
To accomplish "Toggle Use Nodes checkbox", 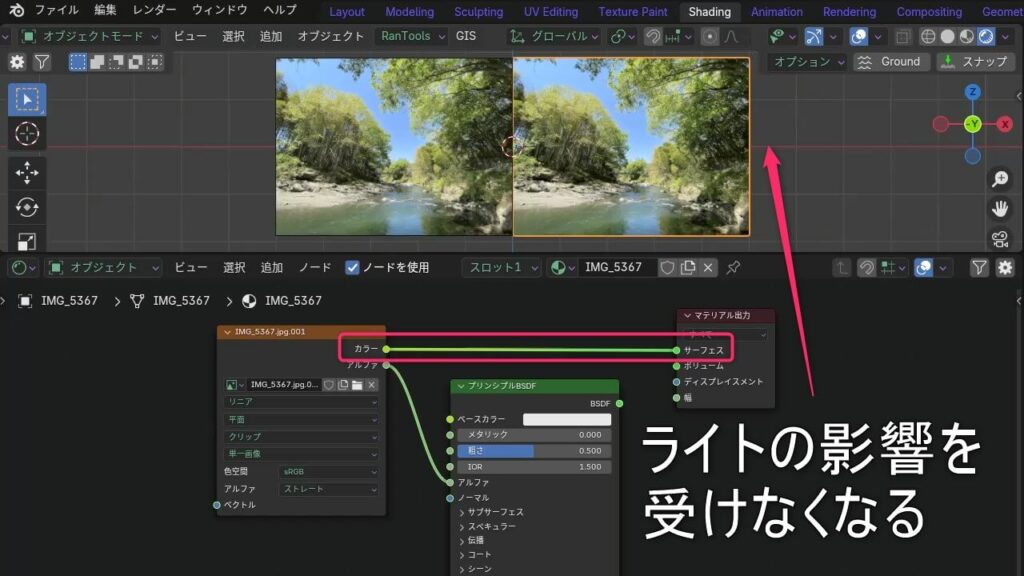I will 352,268.
